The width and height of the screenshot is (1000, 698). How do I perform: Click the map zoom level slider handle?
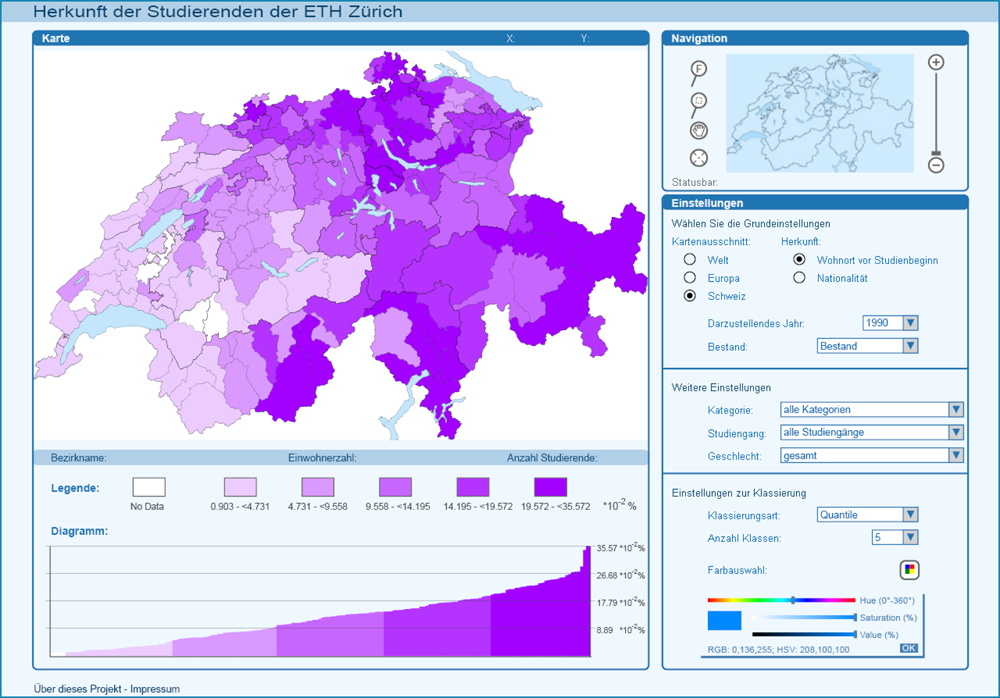(936, 153)
